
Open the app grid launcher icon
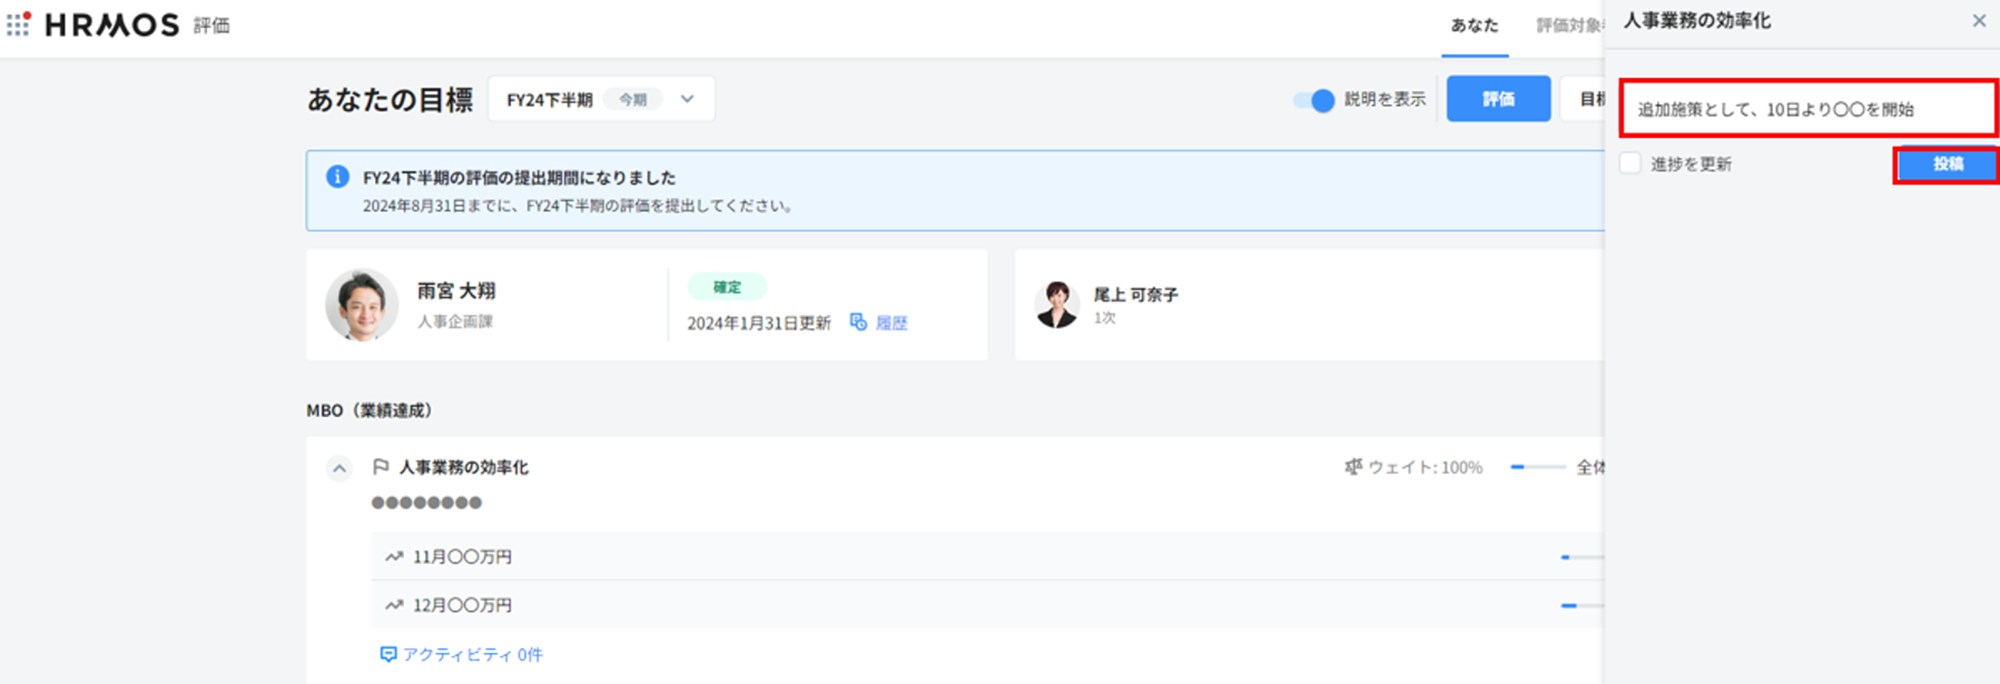(x=18, y=24)
